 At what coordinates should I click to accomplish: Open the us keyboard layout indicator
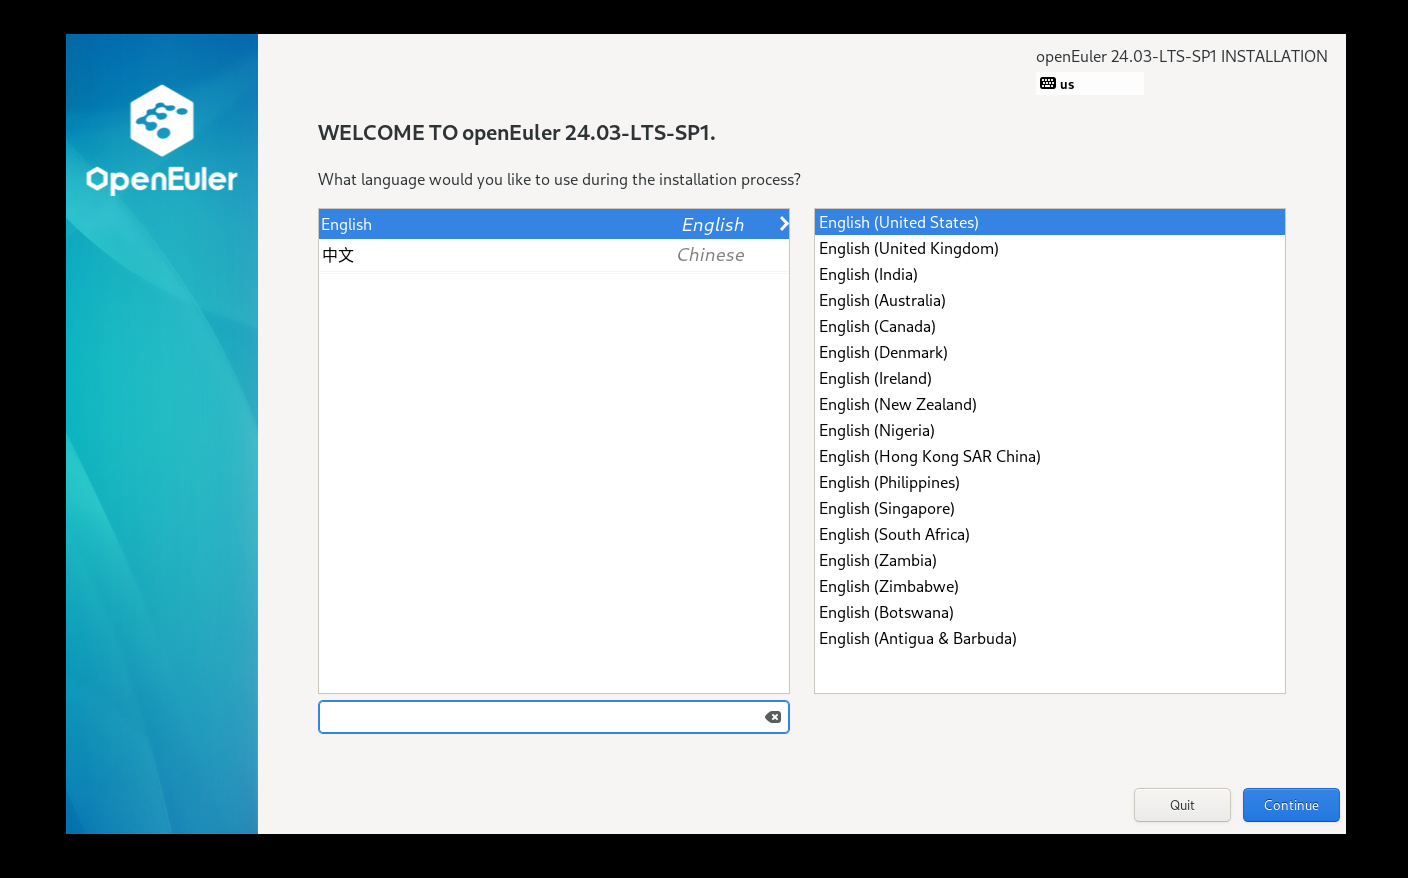click(1091, 84)
